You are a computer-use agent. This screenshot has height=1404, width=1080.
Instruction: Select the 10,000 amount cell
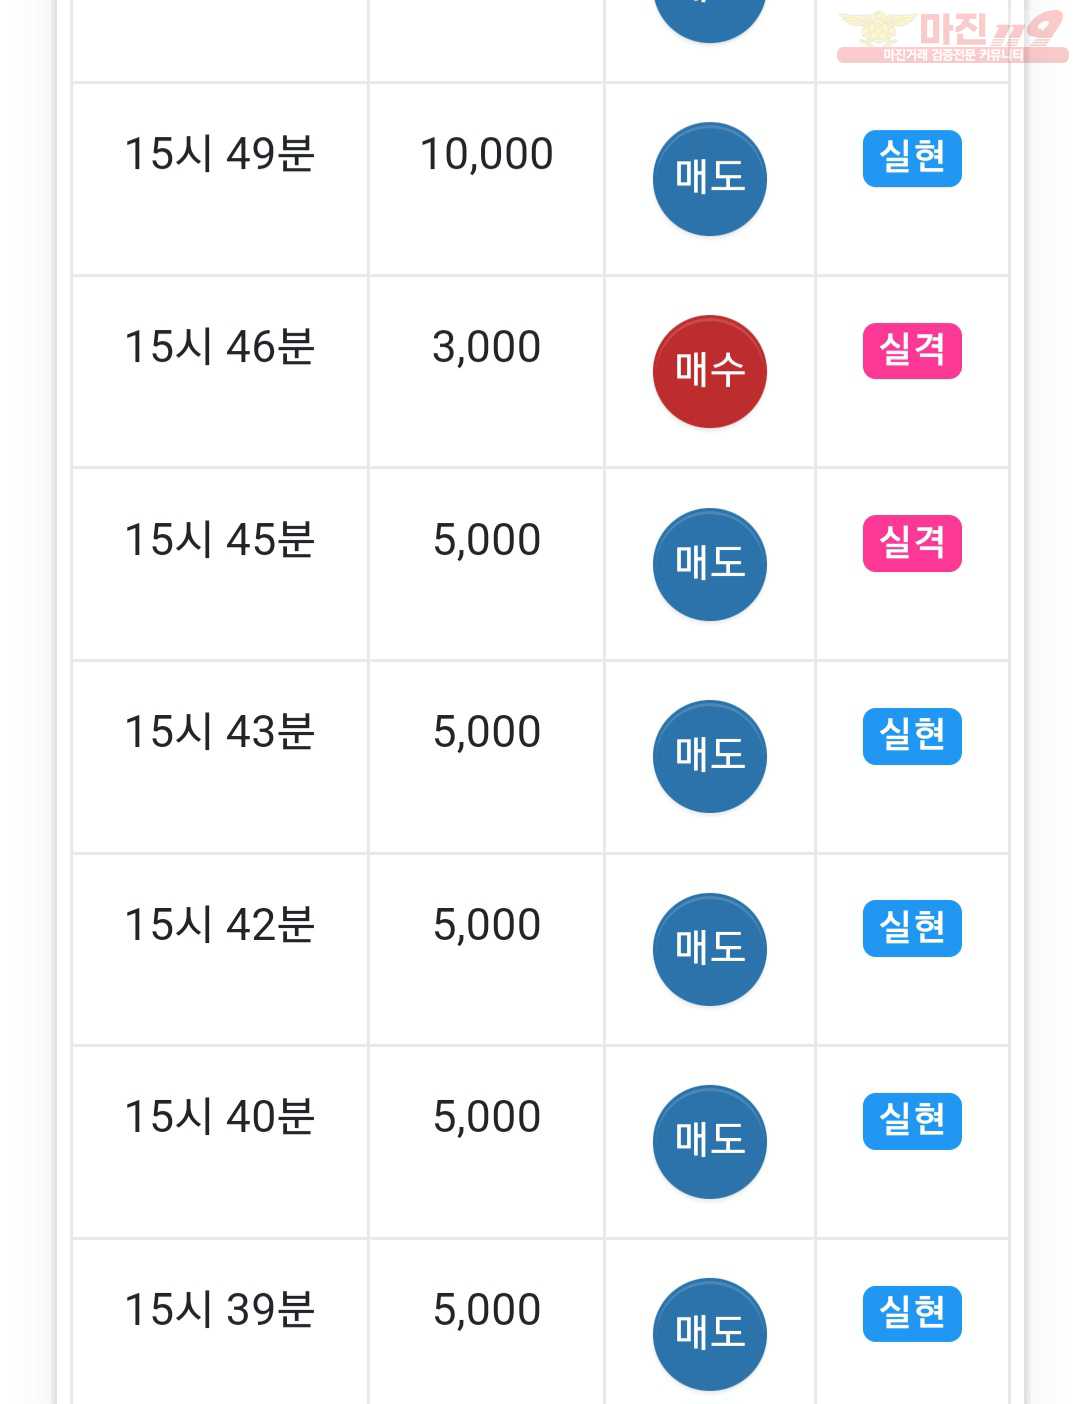pyautogui.click(x=486, y=179)
